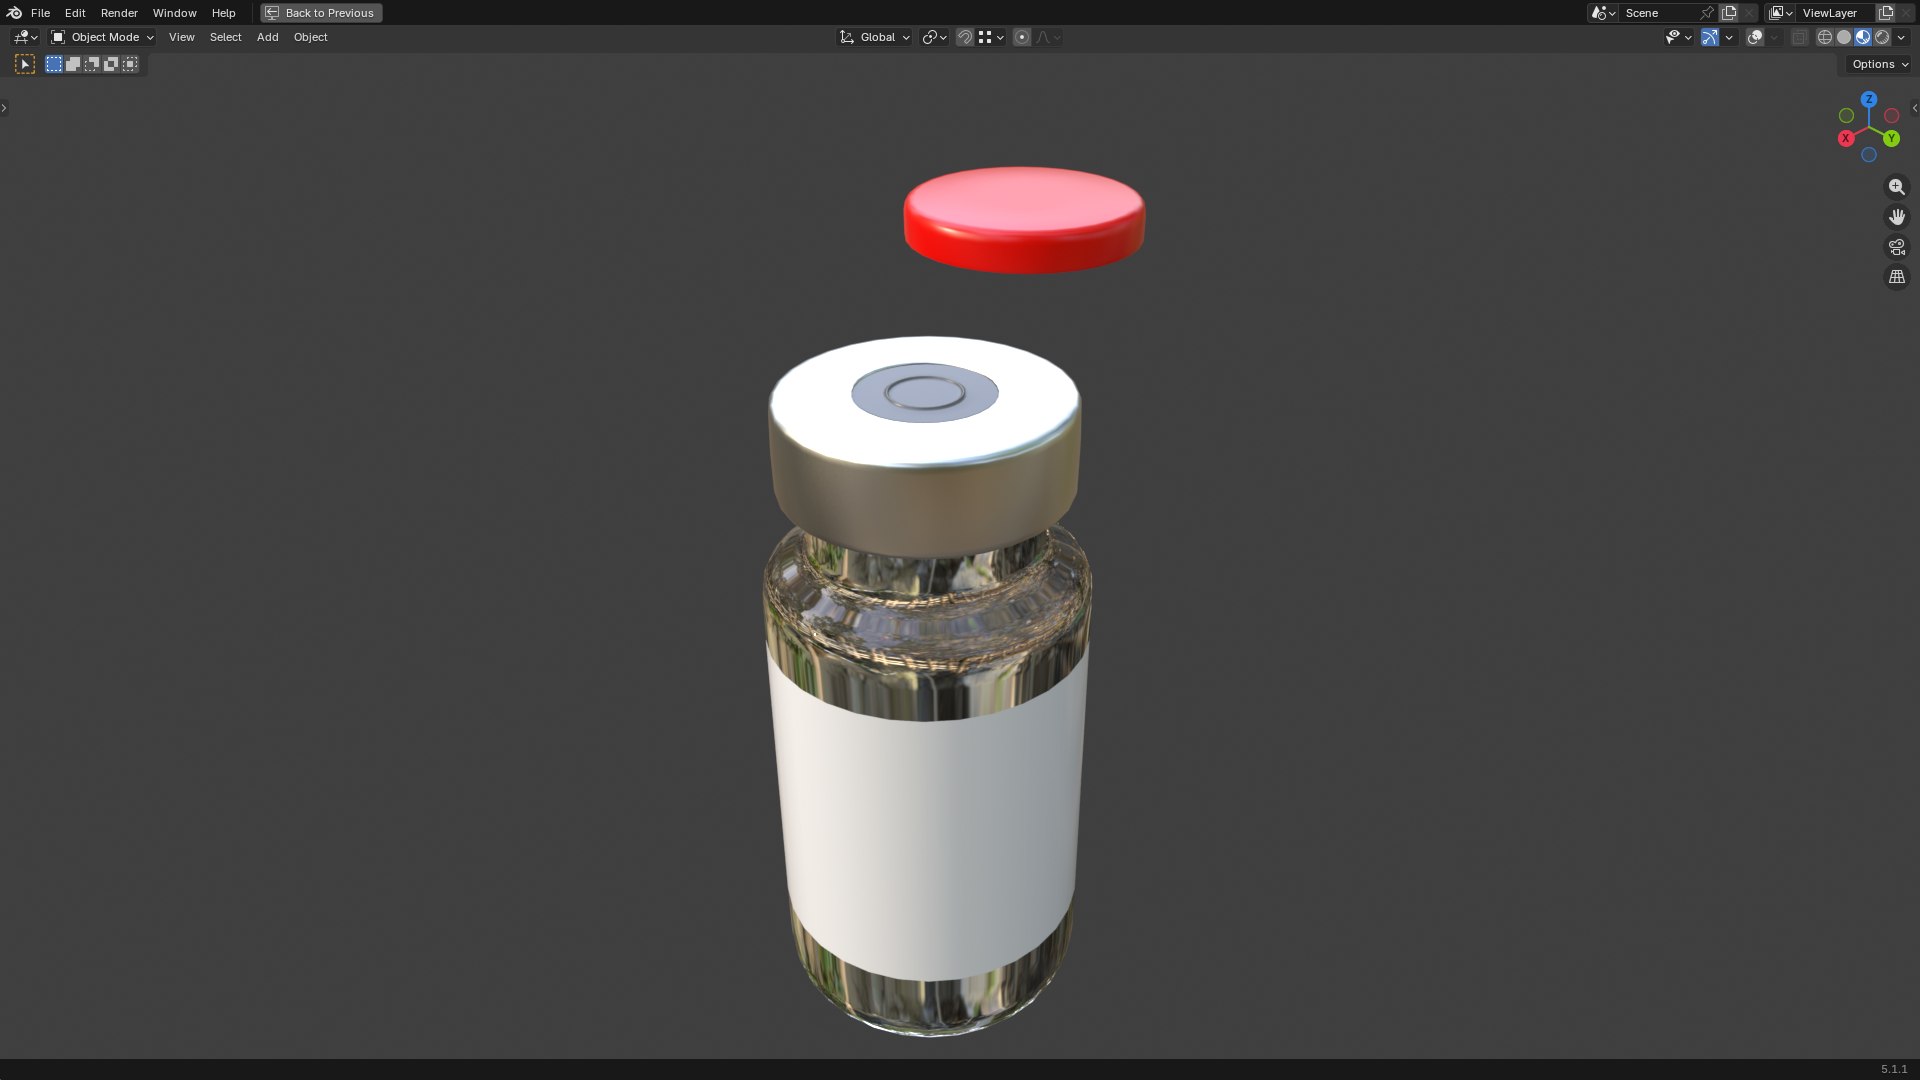Click the negative Y axis gizmo circle
The width and height of the screenshot is (1920, 1080).
pos(1846,116)
